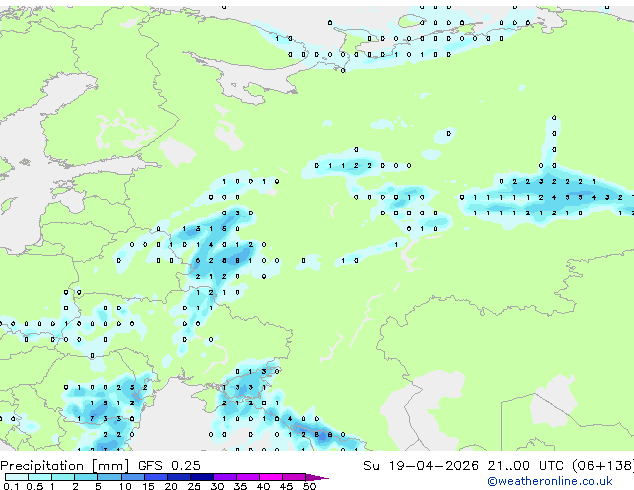Click the '30' legend scale value

point(217,486)
